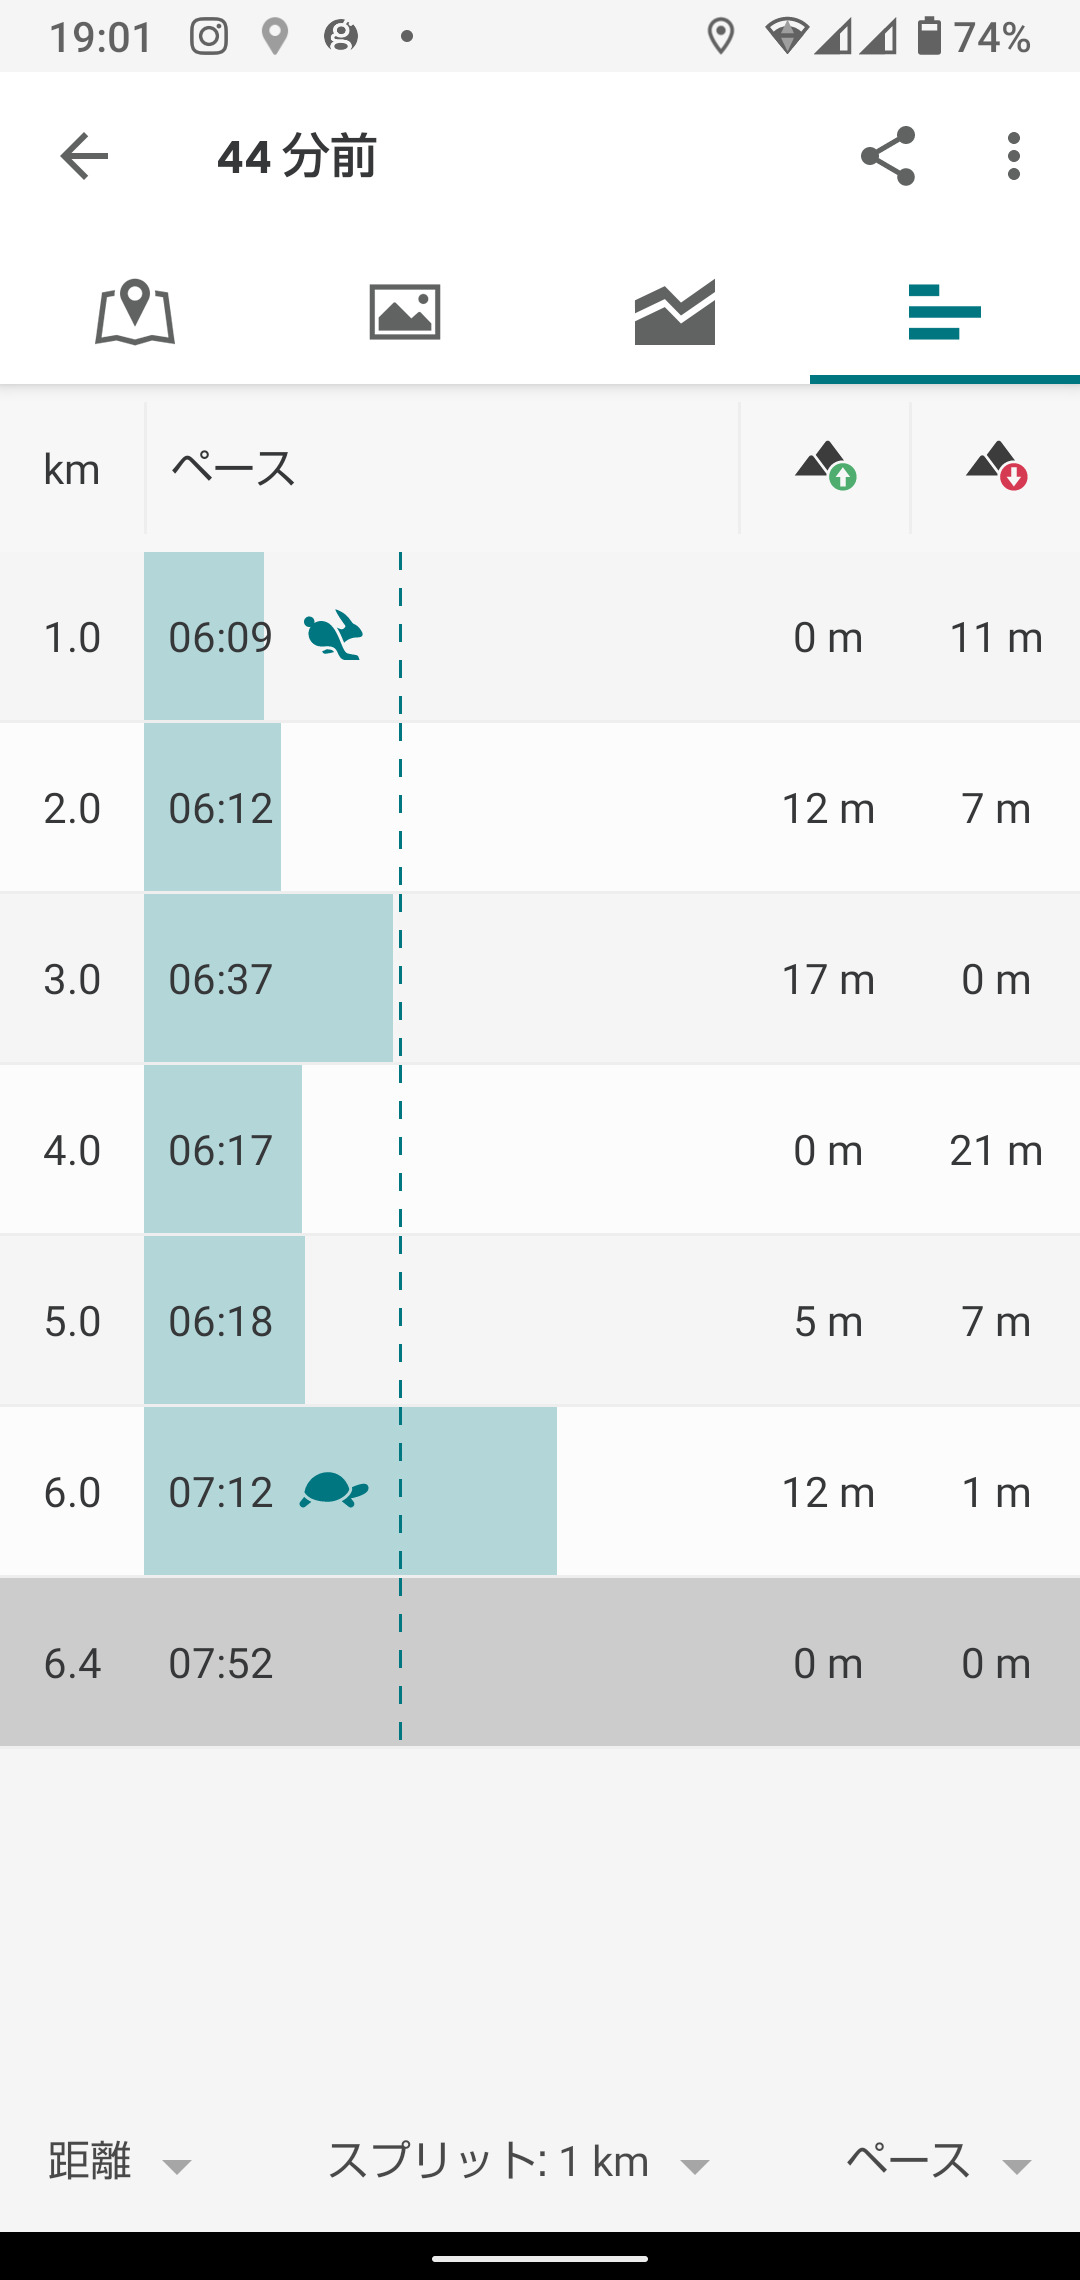The height and width of the screenshot is (2280, 1080).
Task: Tap the back arrow icon
Action: (84, 156)
